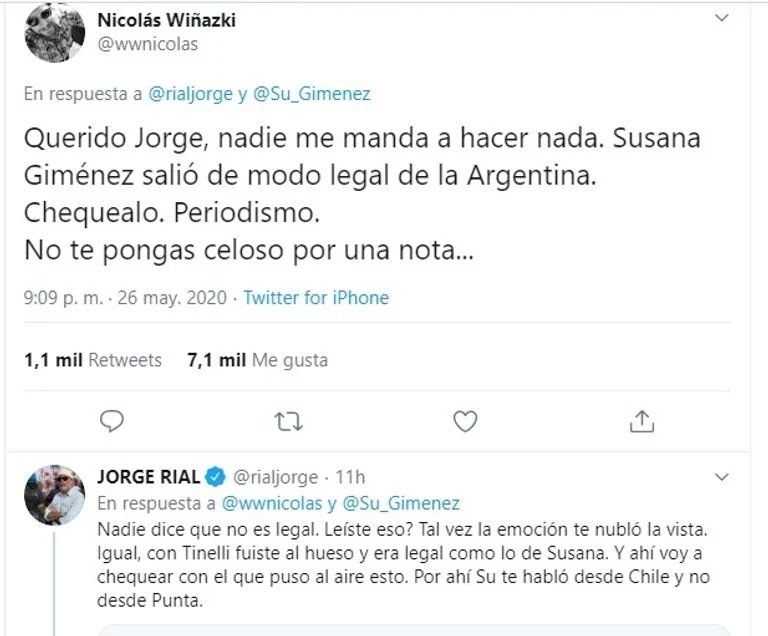
Task: Open Jorge Rial's avatar photo
Action: (54, 494)
